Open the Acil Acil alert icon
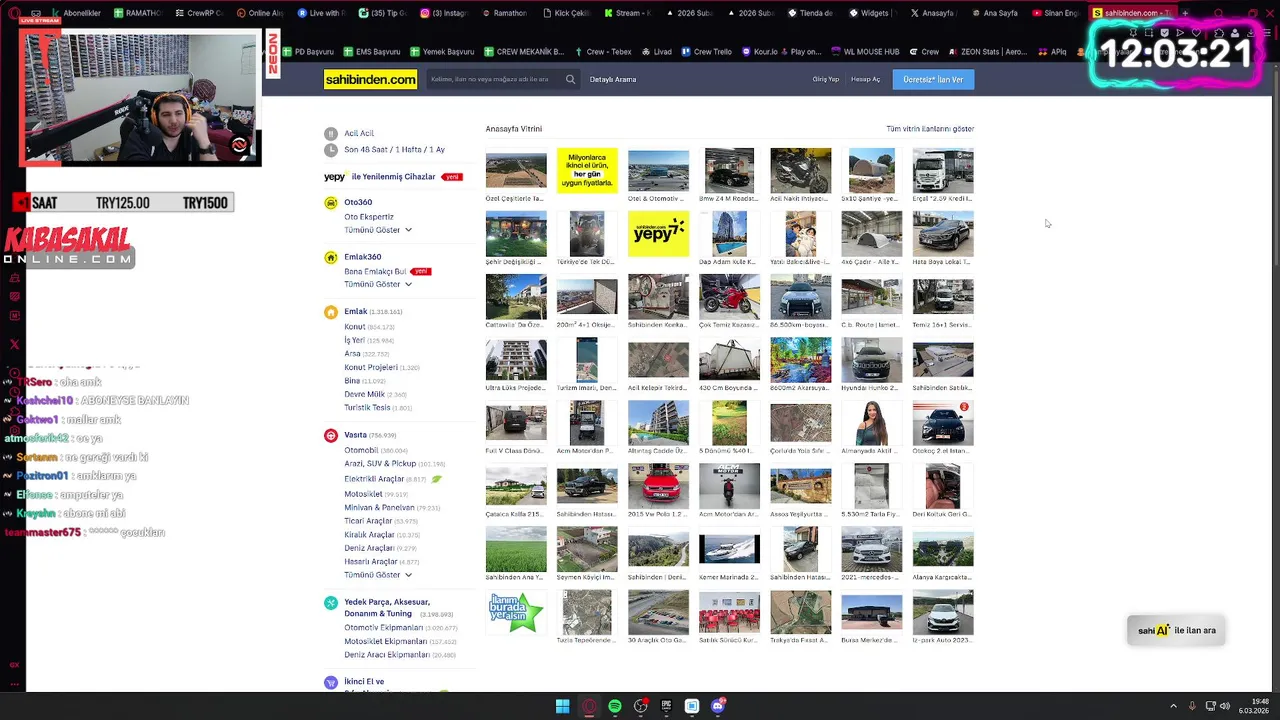The image size is (1280, 720). pos(331,133)
